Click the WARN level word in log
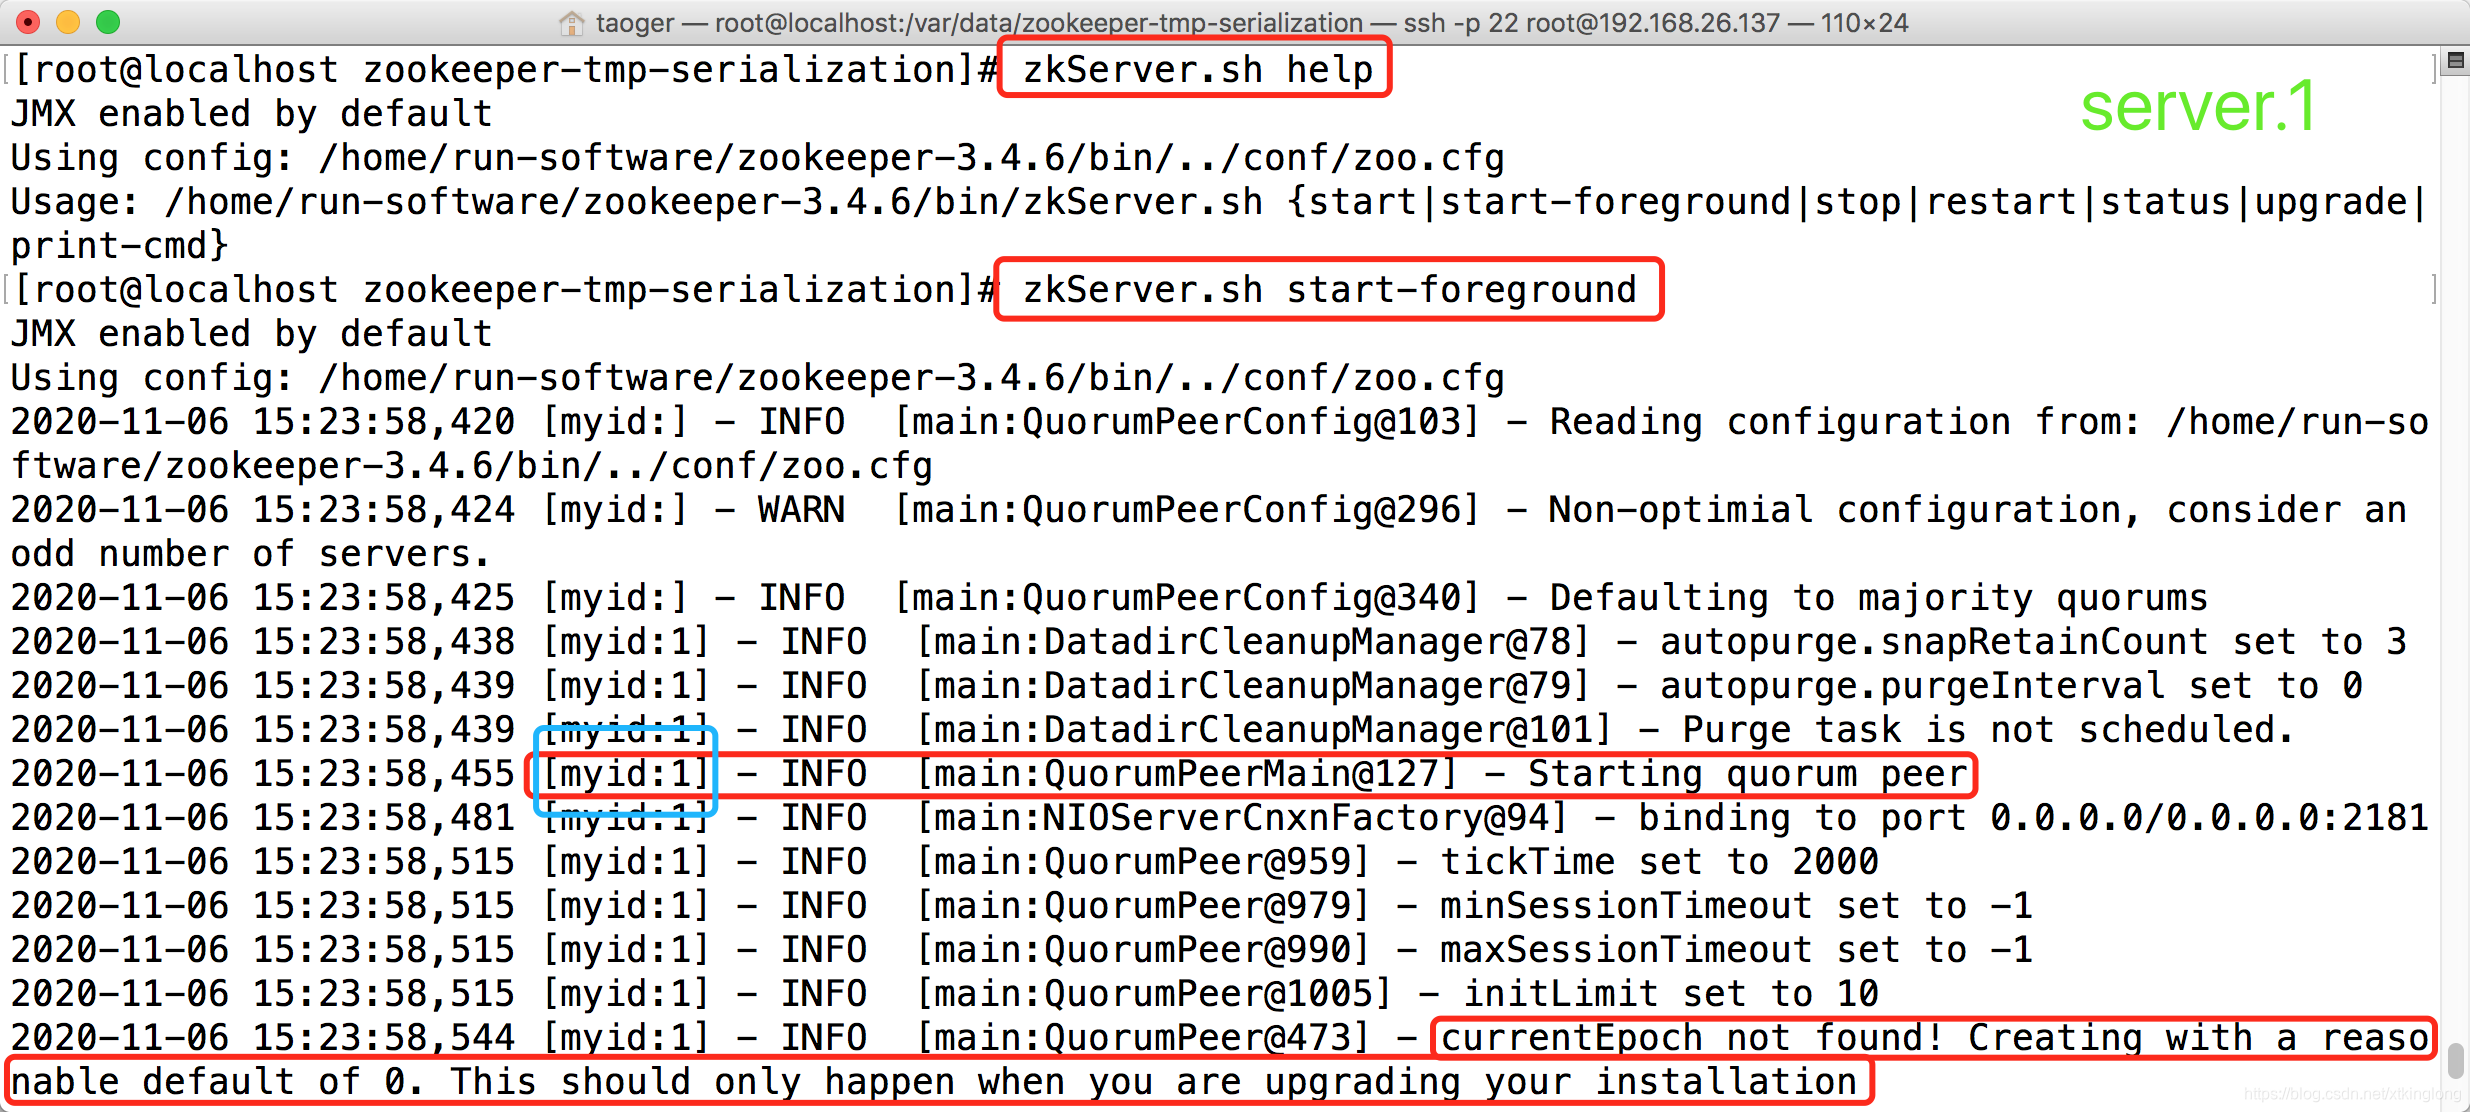 click(x=801, y=510)
